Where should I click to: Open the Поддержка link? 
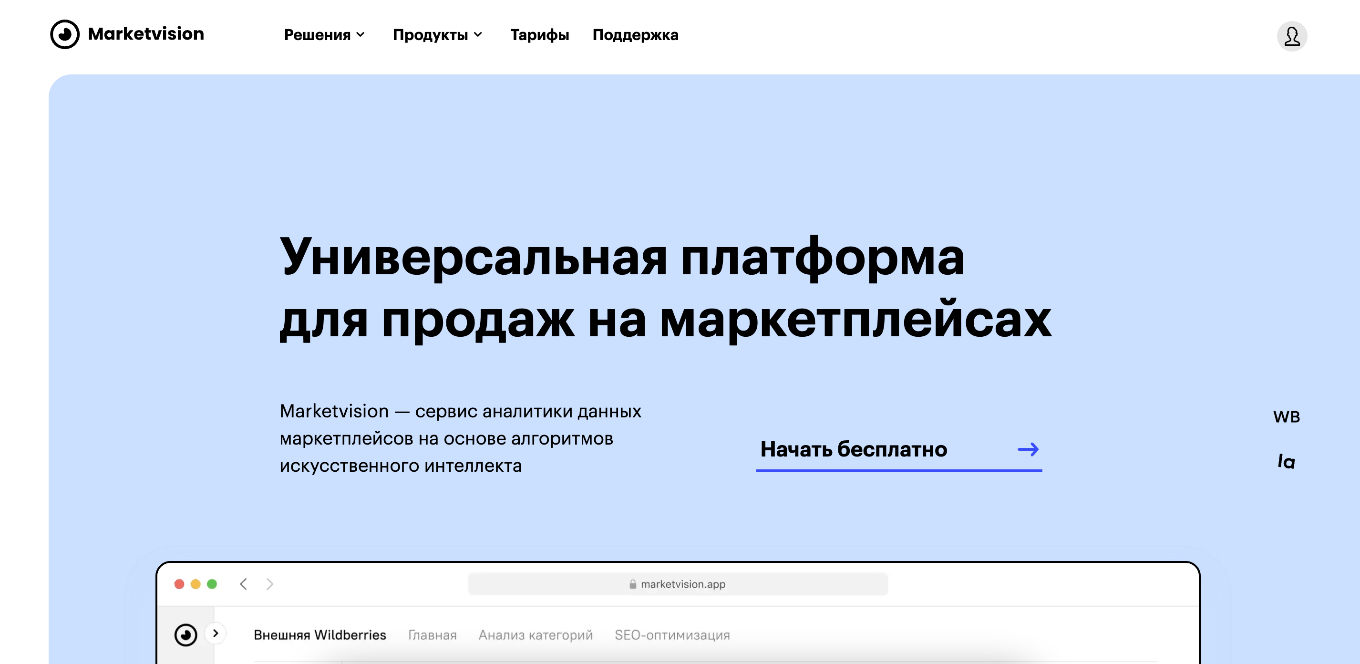click(x=635, y=34)
